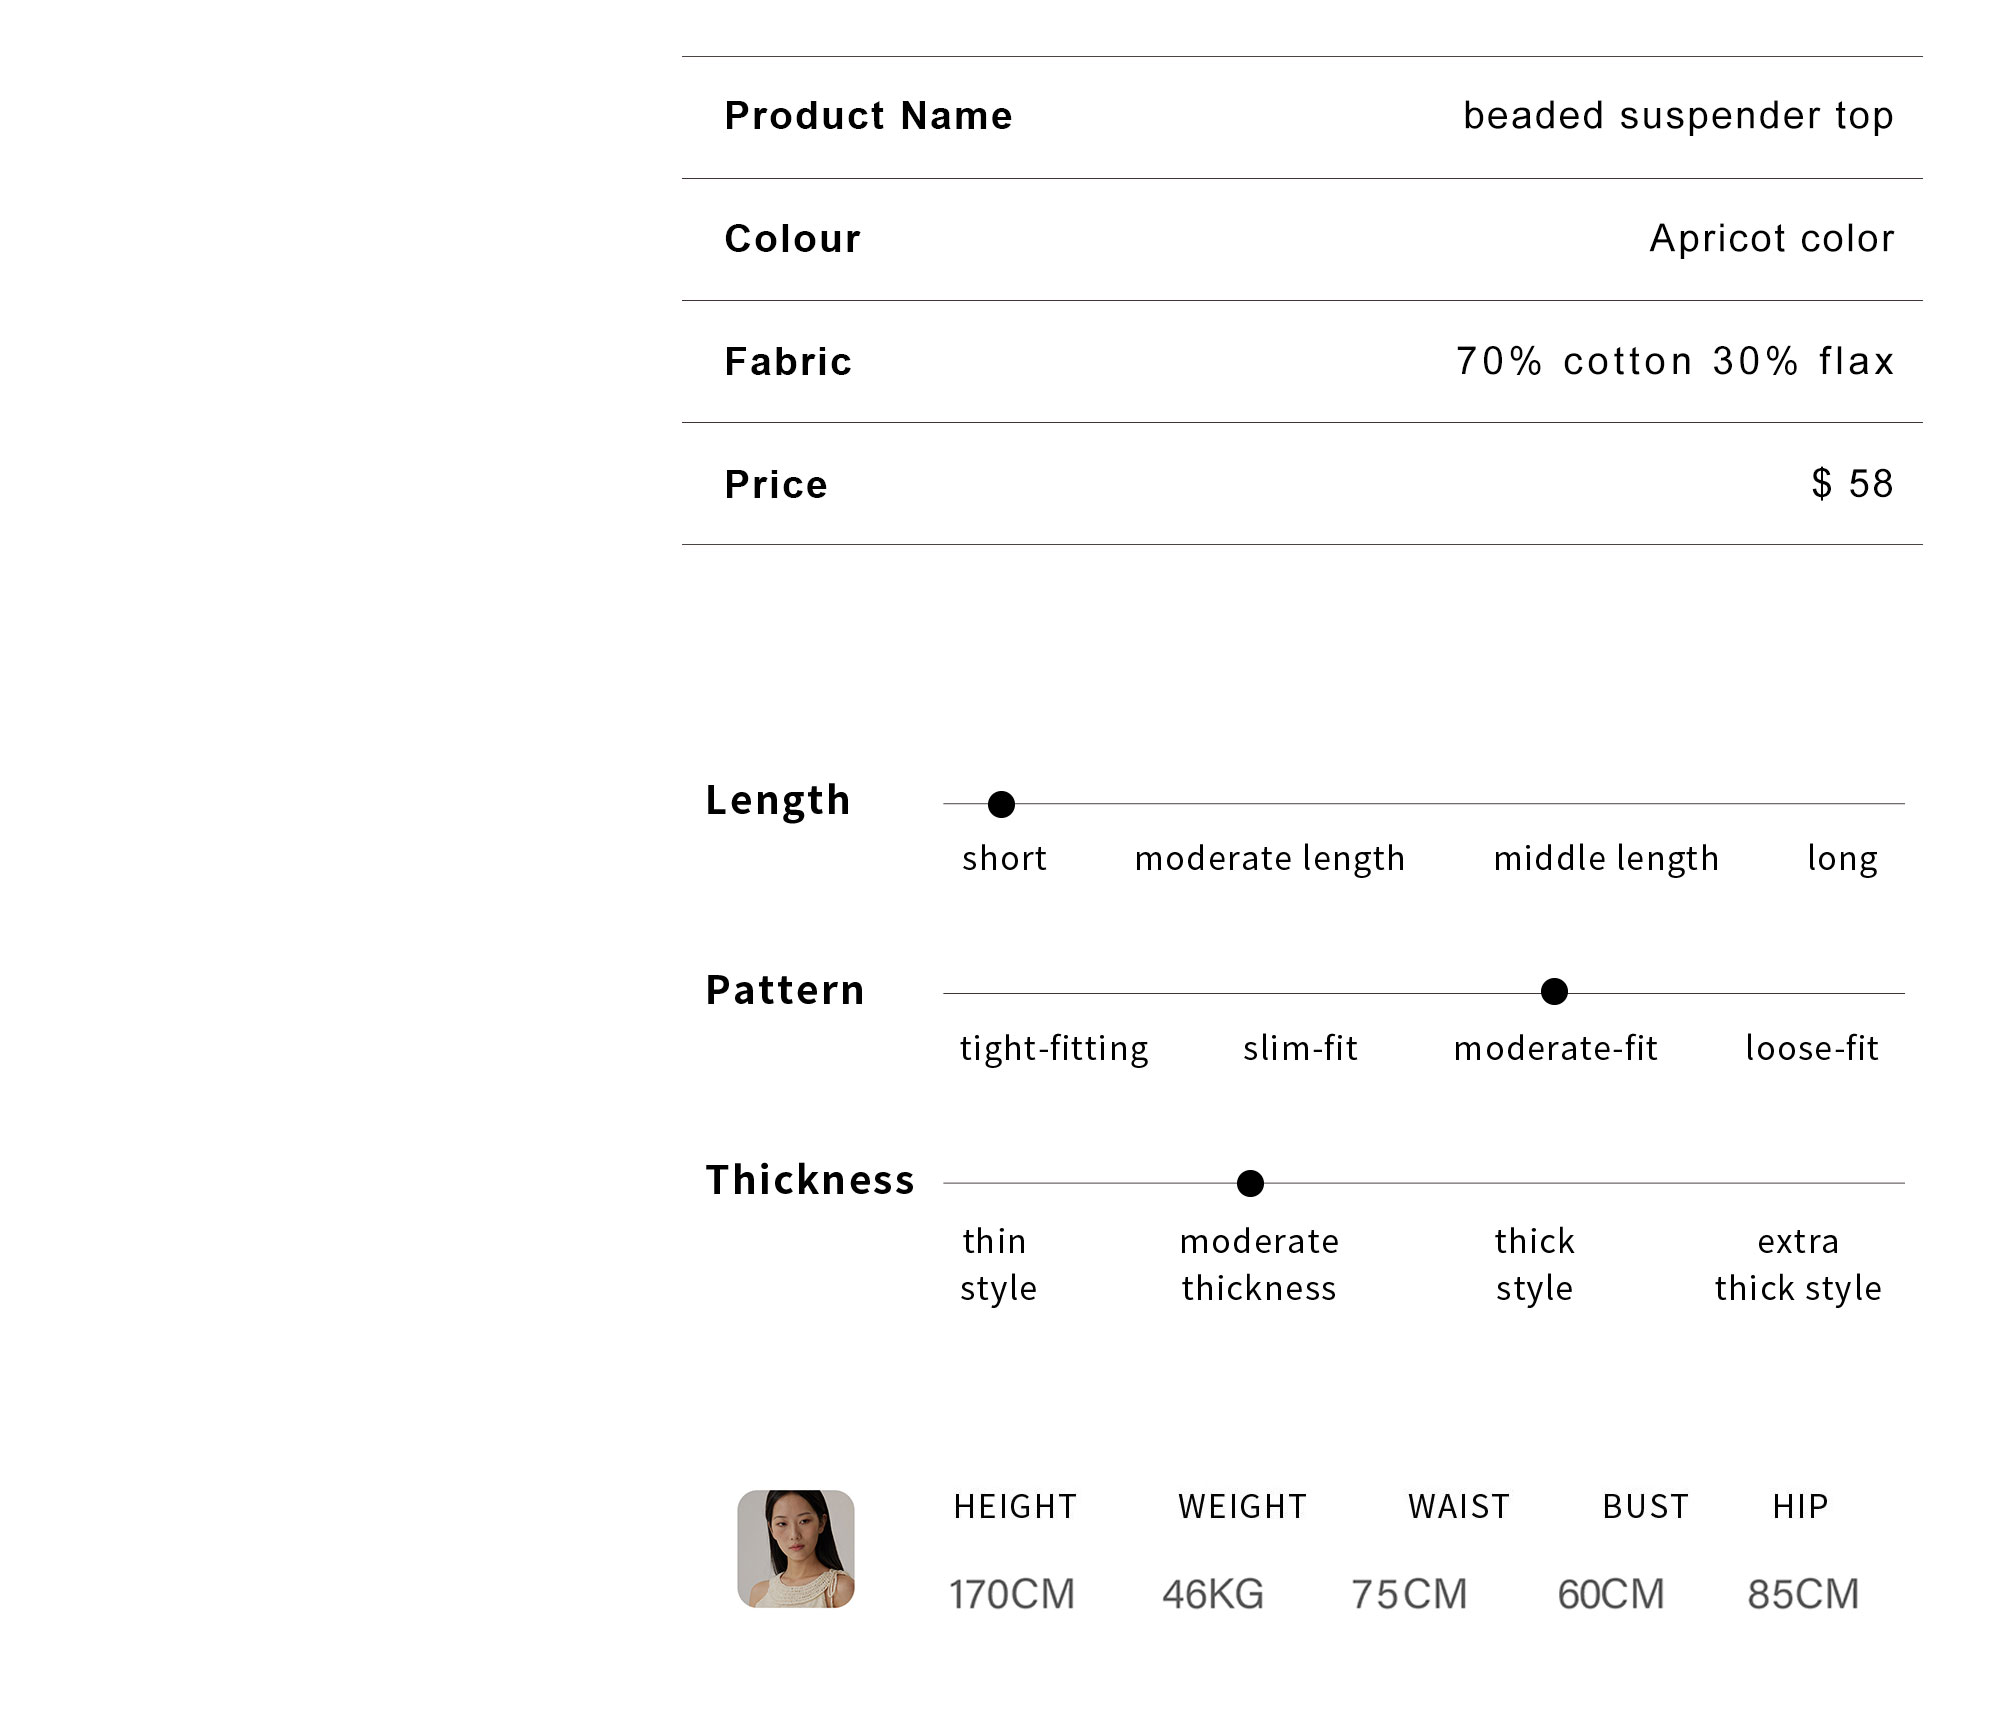Viewport: 2000px width, 1732px height.
Task: Click the '$ 58' price value
Action: [x=1853, y=484]
